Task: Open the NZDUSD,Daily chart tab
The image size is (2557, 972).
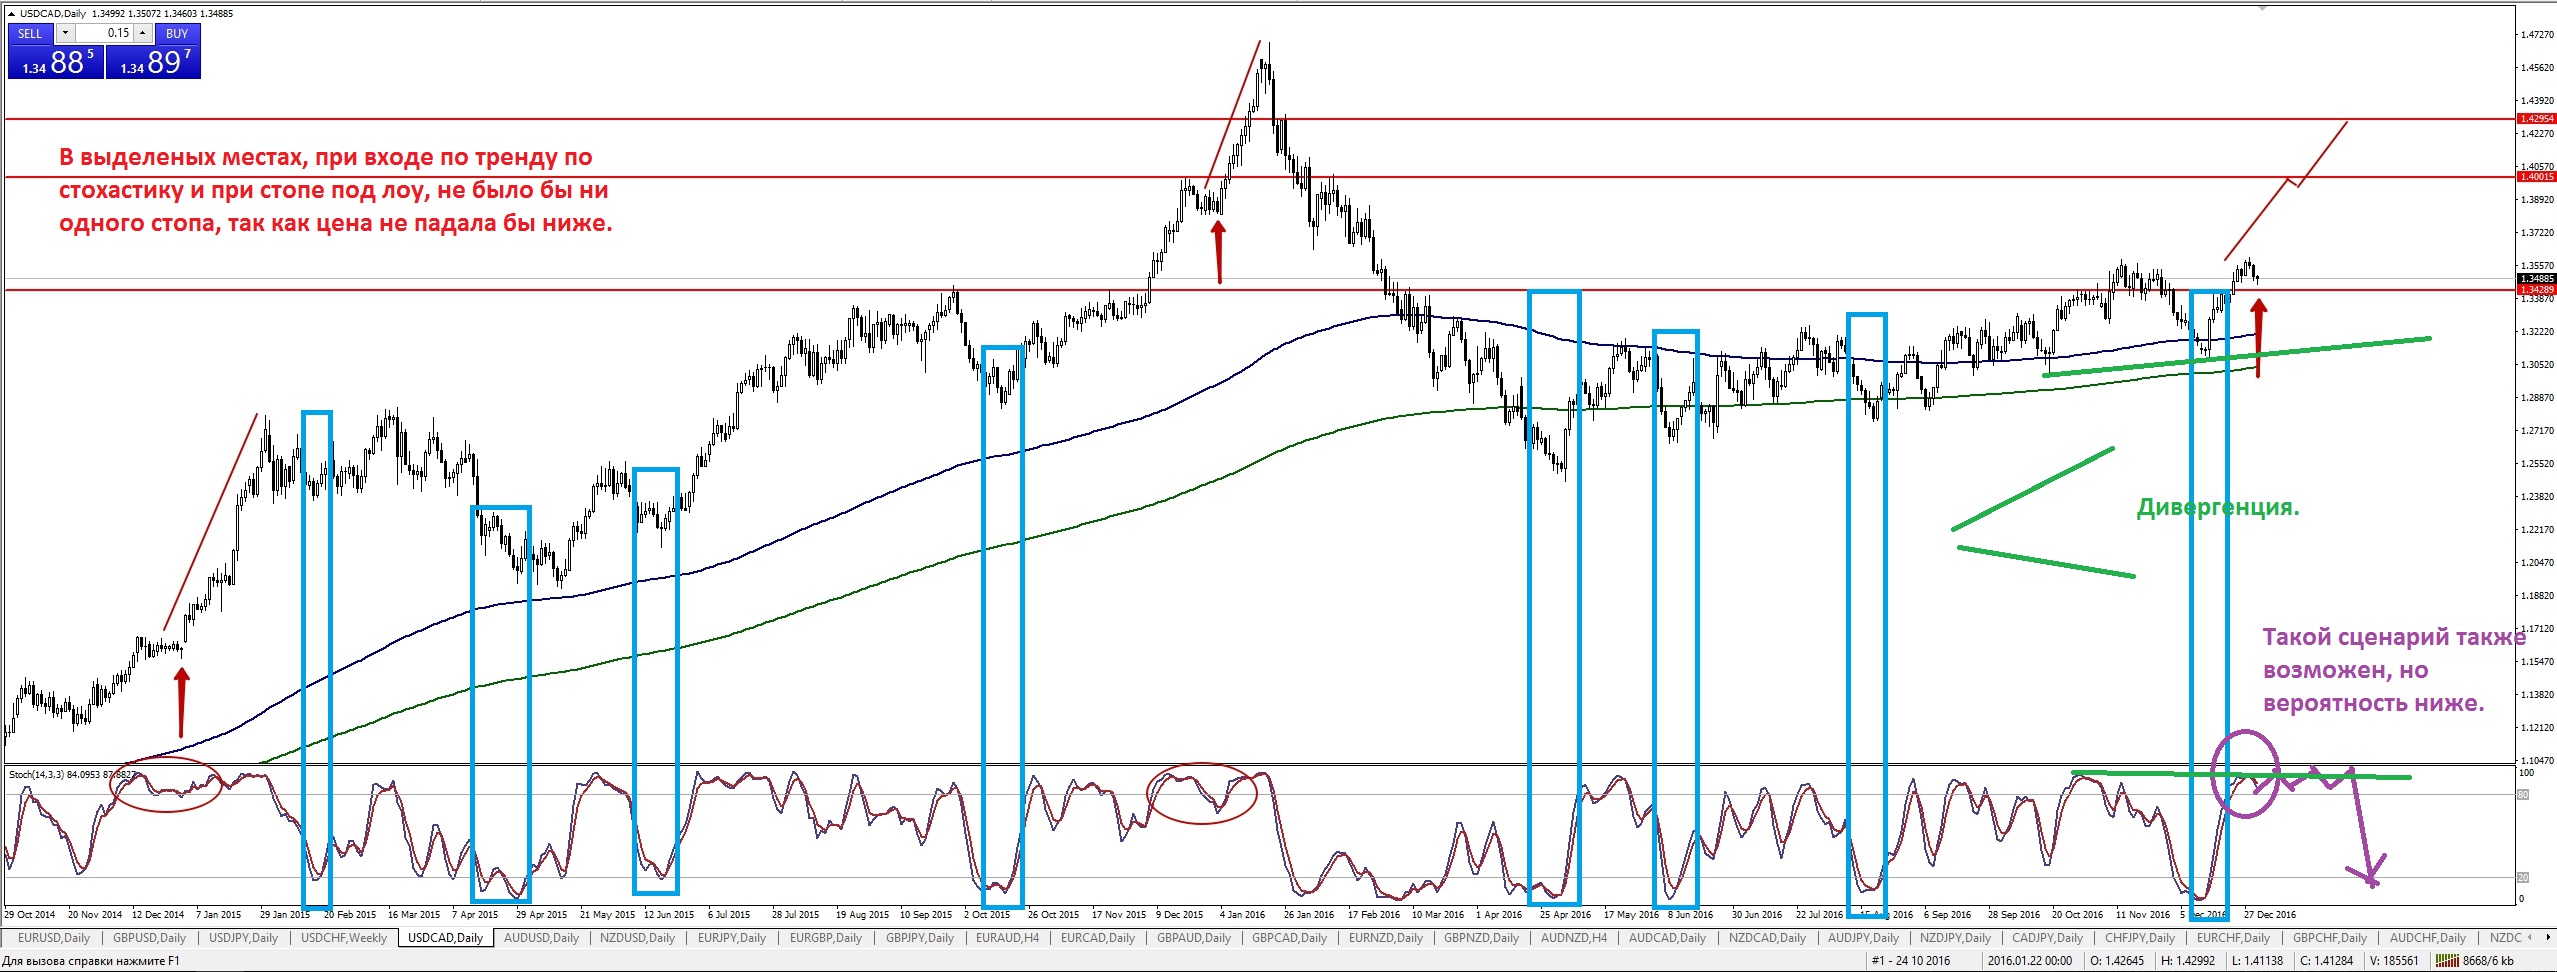Action: pyautogui.click(x=637, y=938)
